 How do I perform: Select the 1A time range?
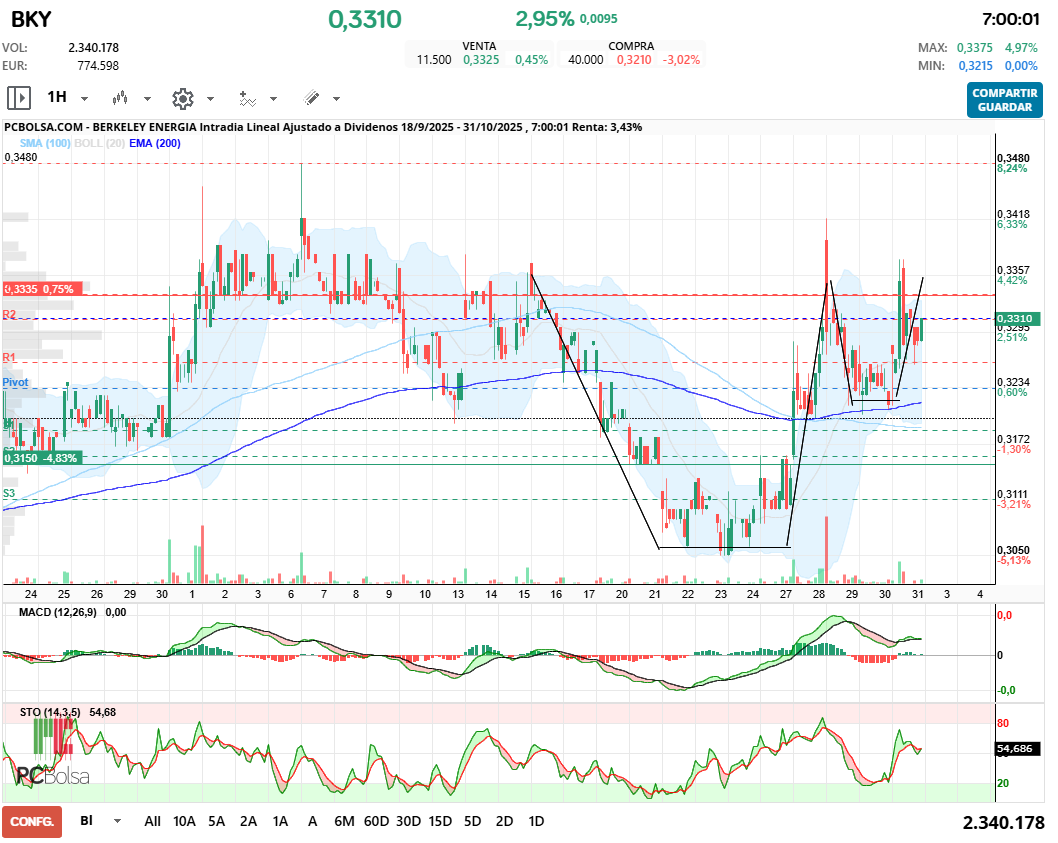(280, 821)
